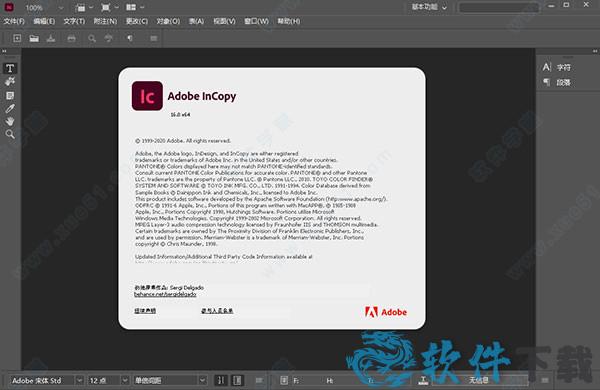Image resolution: width=600 pixels, height=390 pixels.
Task: Click the far right status bar menu icon
Action: (545, 380)
